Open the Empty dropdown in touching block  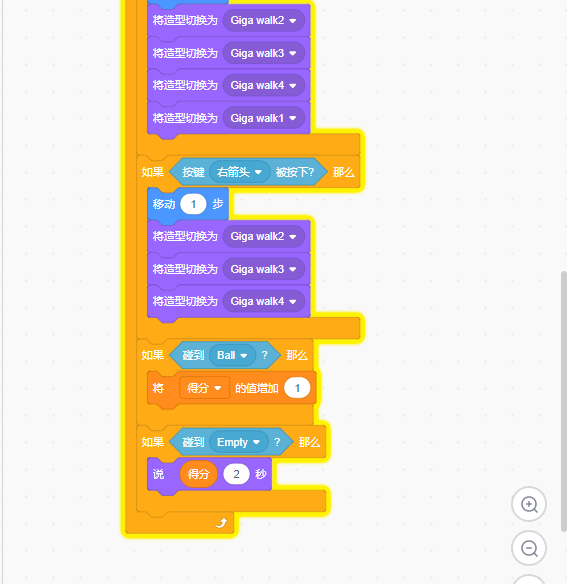coord(239,442)
